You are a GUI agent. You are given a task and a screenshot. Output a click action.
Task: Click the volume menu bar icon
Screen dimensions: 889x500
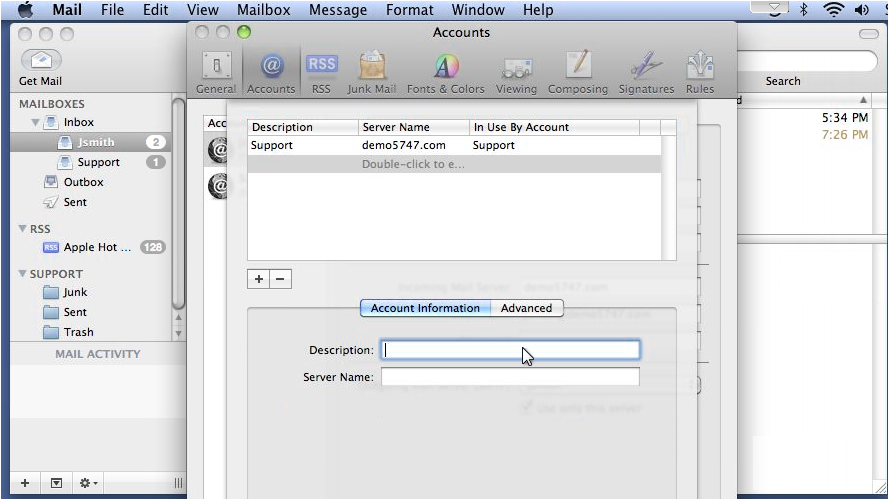pyautogui.click(x=862, y=10)
